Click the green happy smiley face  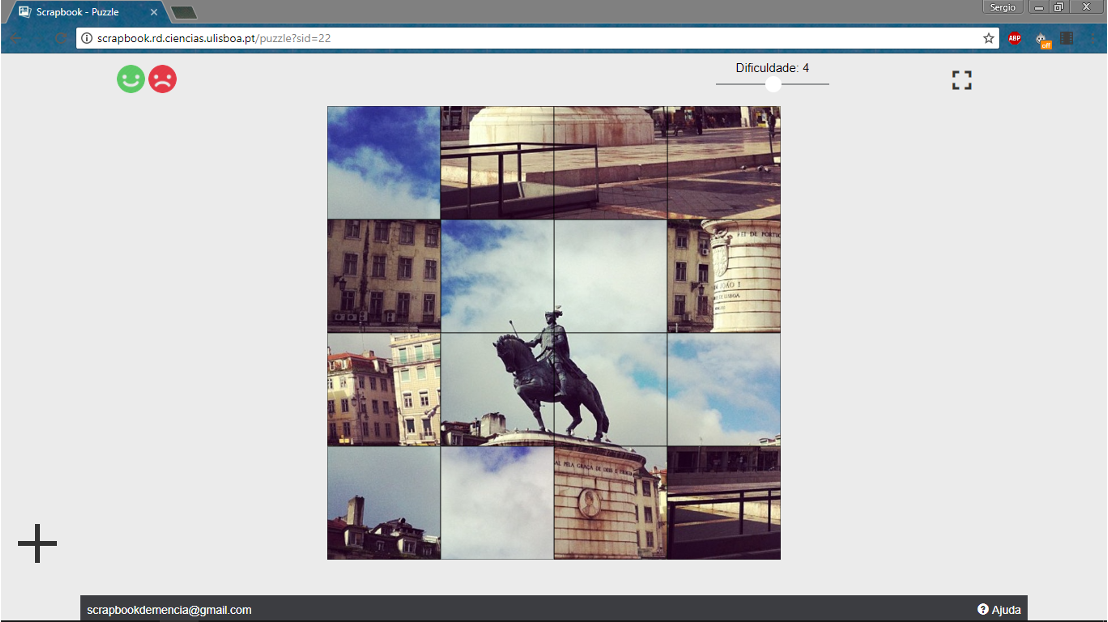tap(131, 79)
